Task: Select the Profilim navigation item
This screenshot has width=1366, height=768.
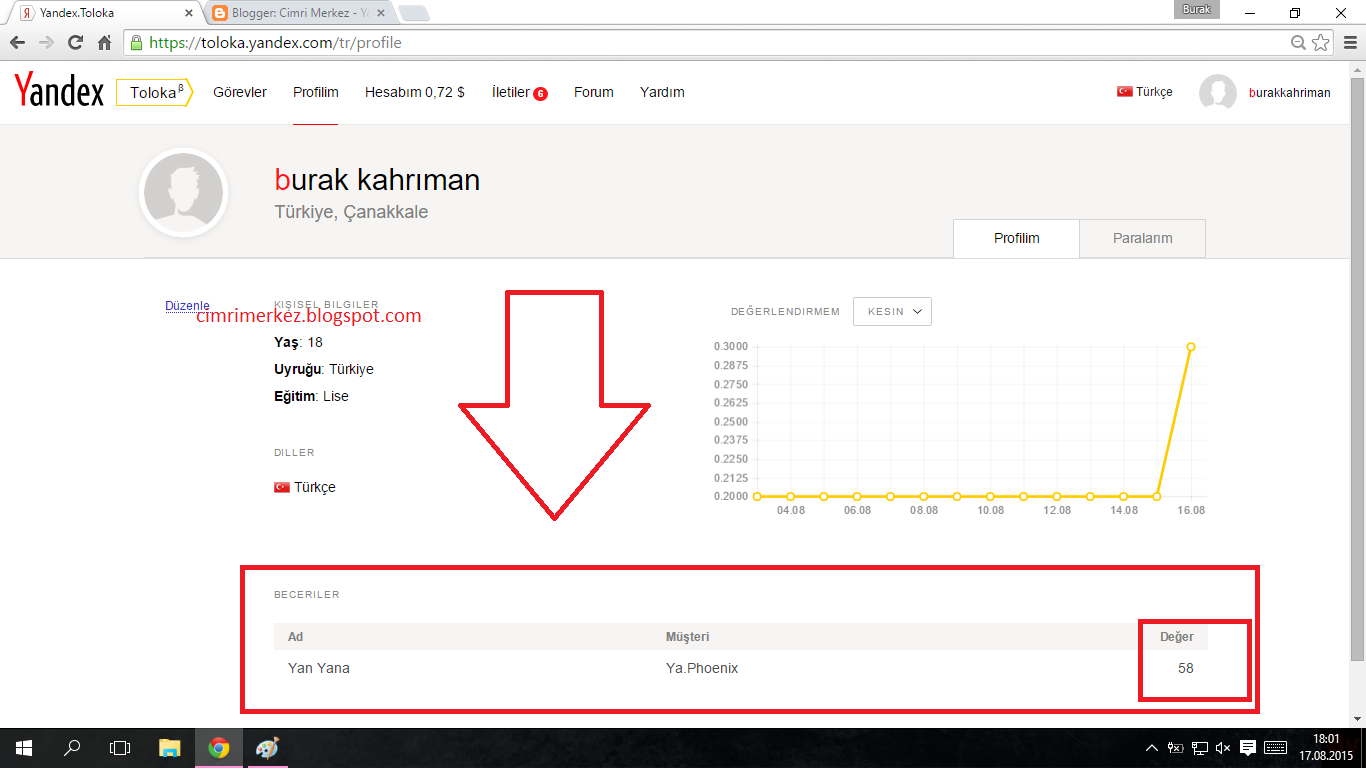Action: click(x=316, y=92)
